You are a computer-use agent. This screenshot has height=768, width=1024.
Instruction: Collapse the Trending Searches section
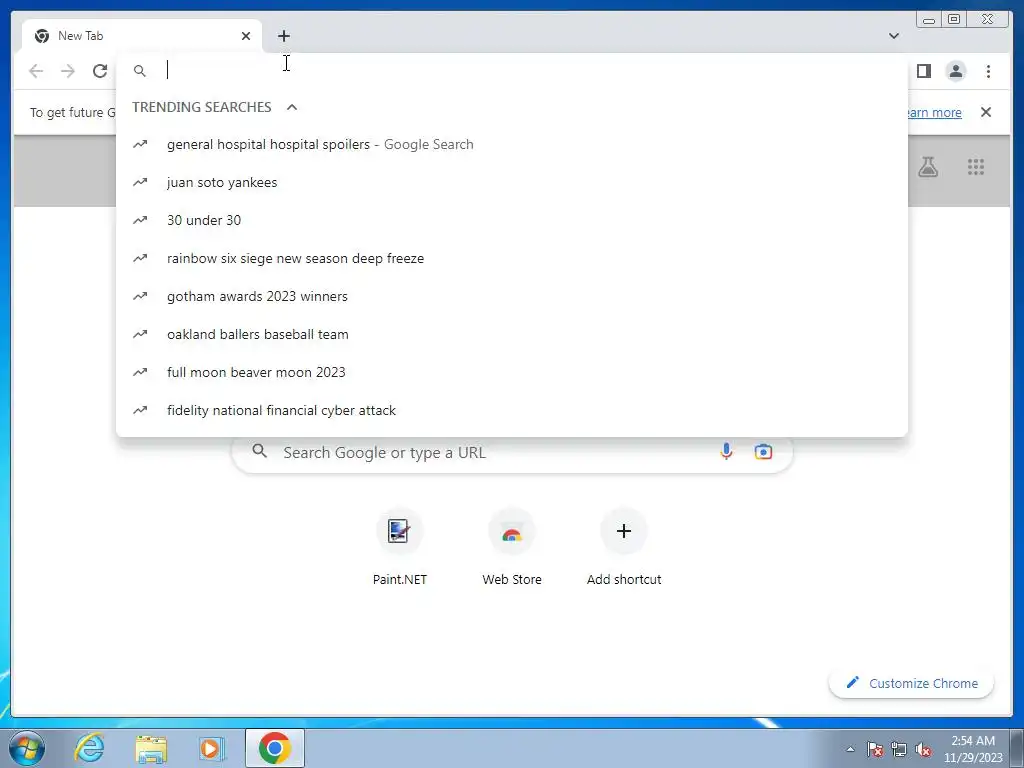[x=292, y=107]
